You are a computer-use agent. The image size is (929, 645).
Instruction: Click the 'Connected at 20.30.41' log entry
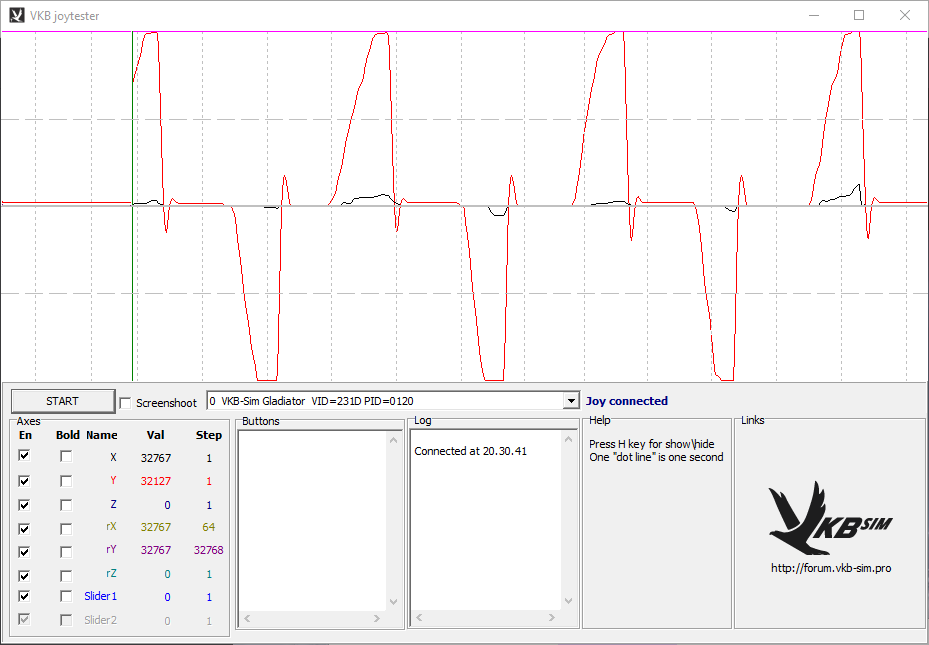[470, 451]
